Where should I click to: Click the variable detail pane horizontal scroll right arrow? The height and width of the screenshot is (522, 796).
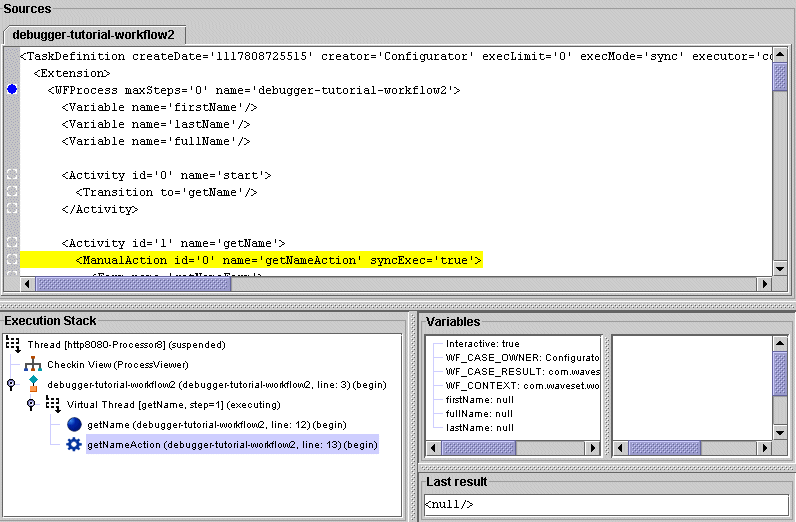764,448
